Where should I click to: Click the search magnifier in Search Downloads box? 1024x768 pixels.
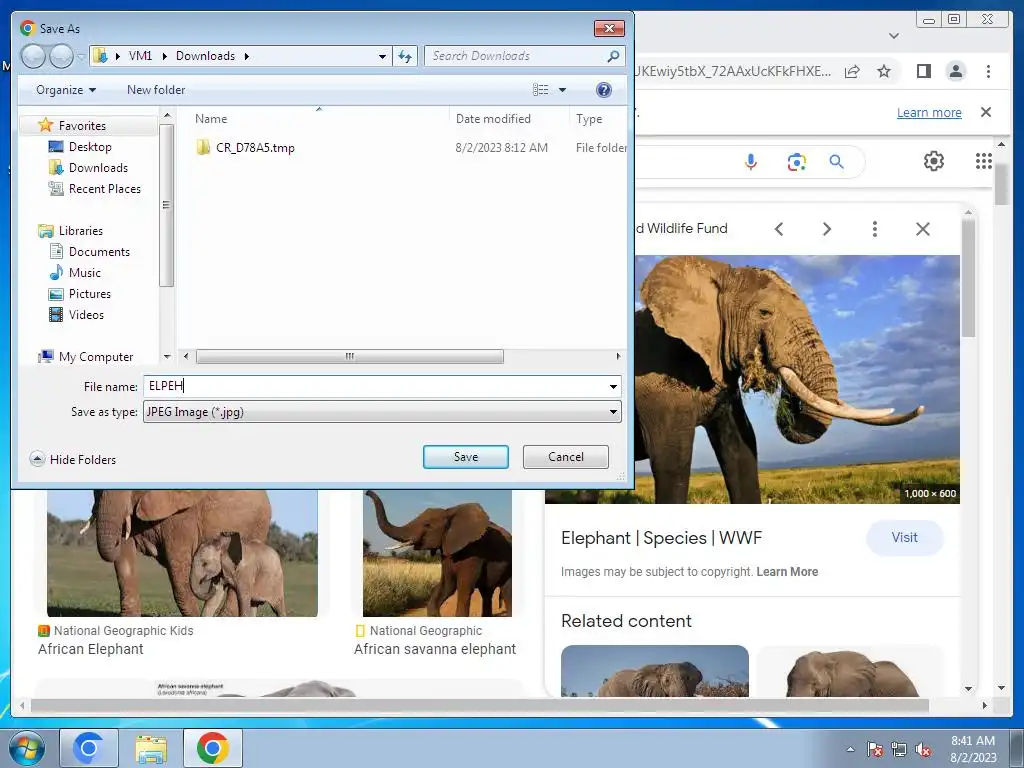click(613, 56)
